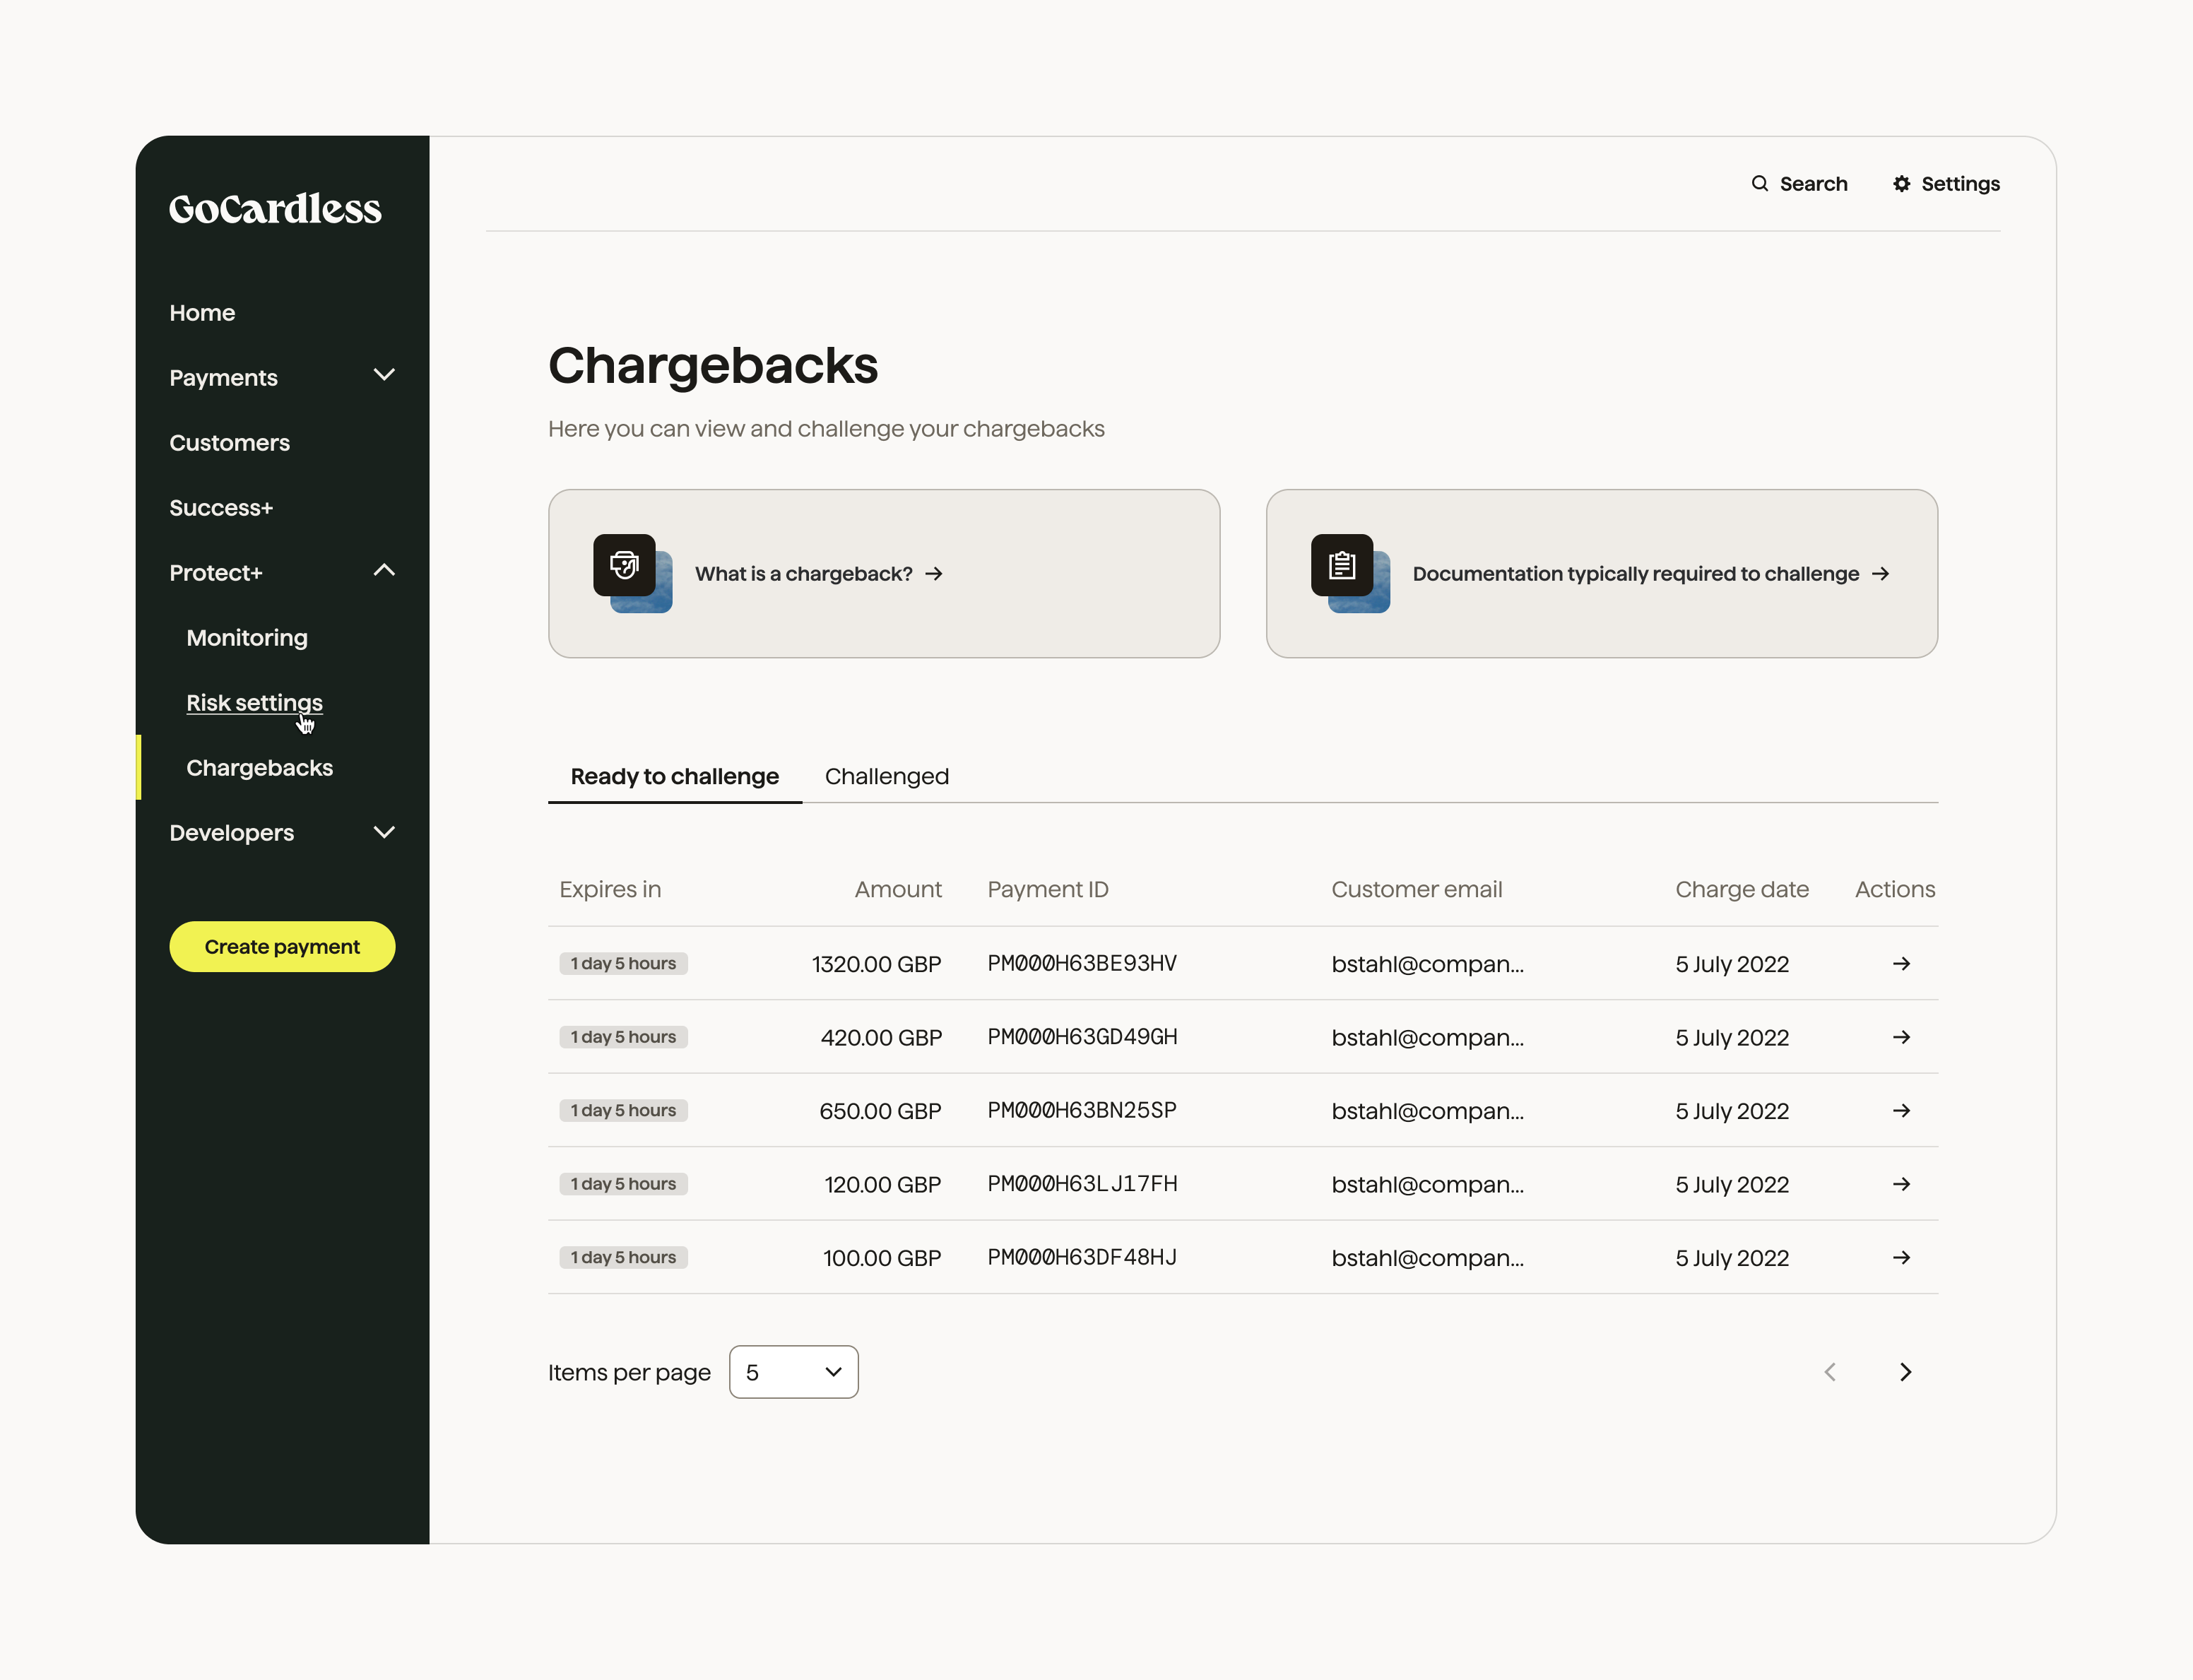Open the 1320.00 GBP chargeback row arrow
The width and height of the screenshot is (2193, 1680).
pos(1901,963)
